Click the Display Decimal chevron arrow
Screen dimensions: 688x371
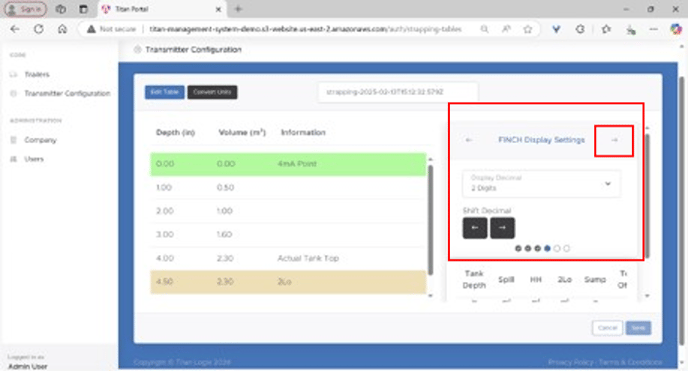tap(608, 184)
